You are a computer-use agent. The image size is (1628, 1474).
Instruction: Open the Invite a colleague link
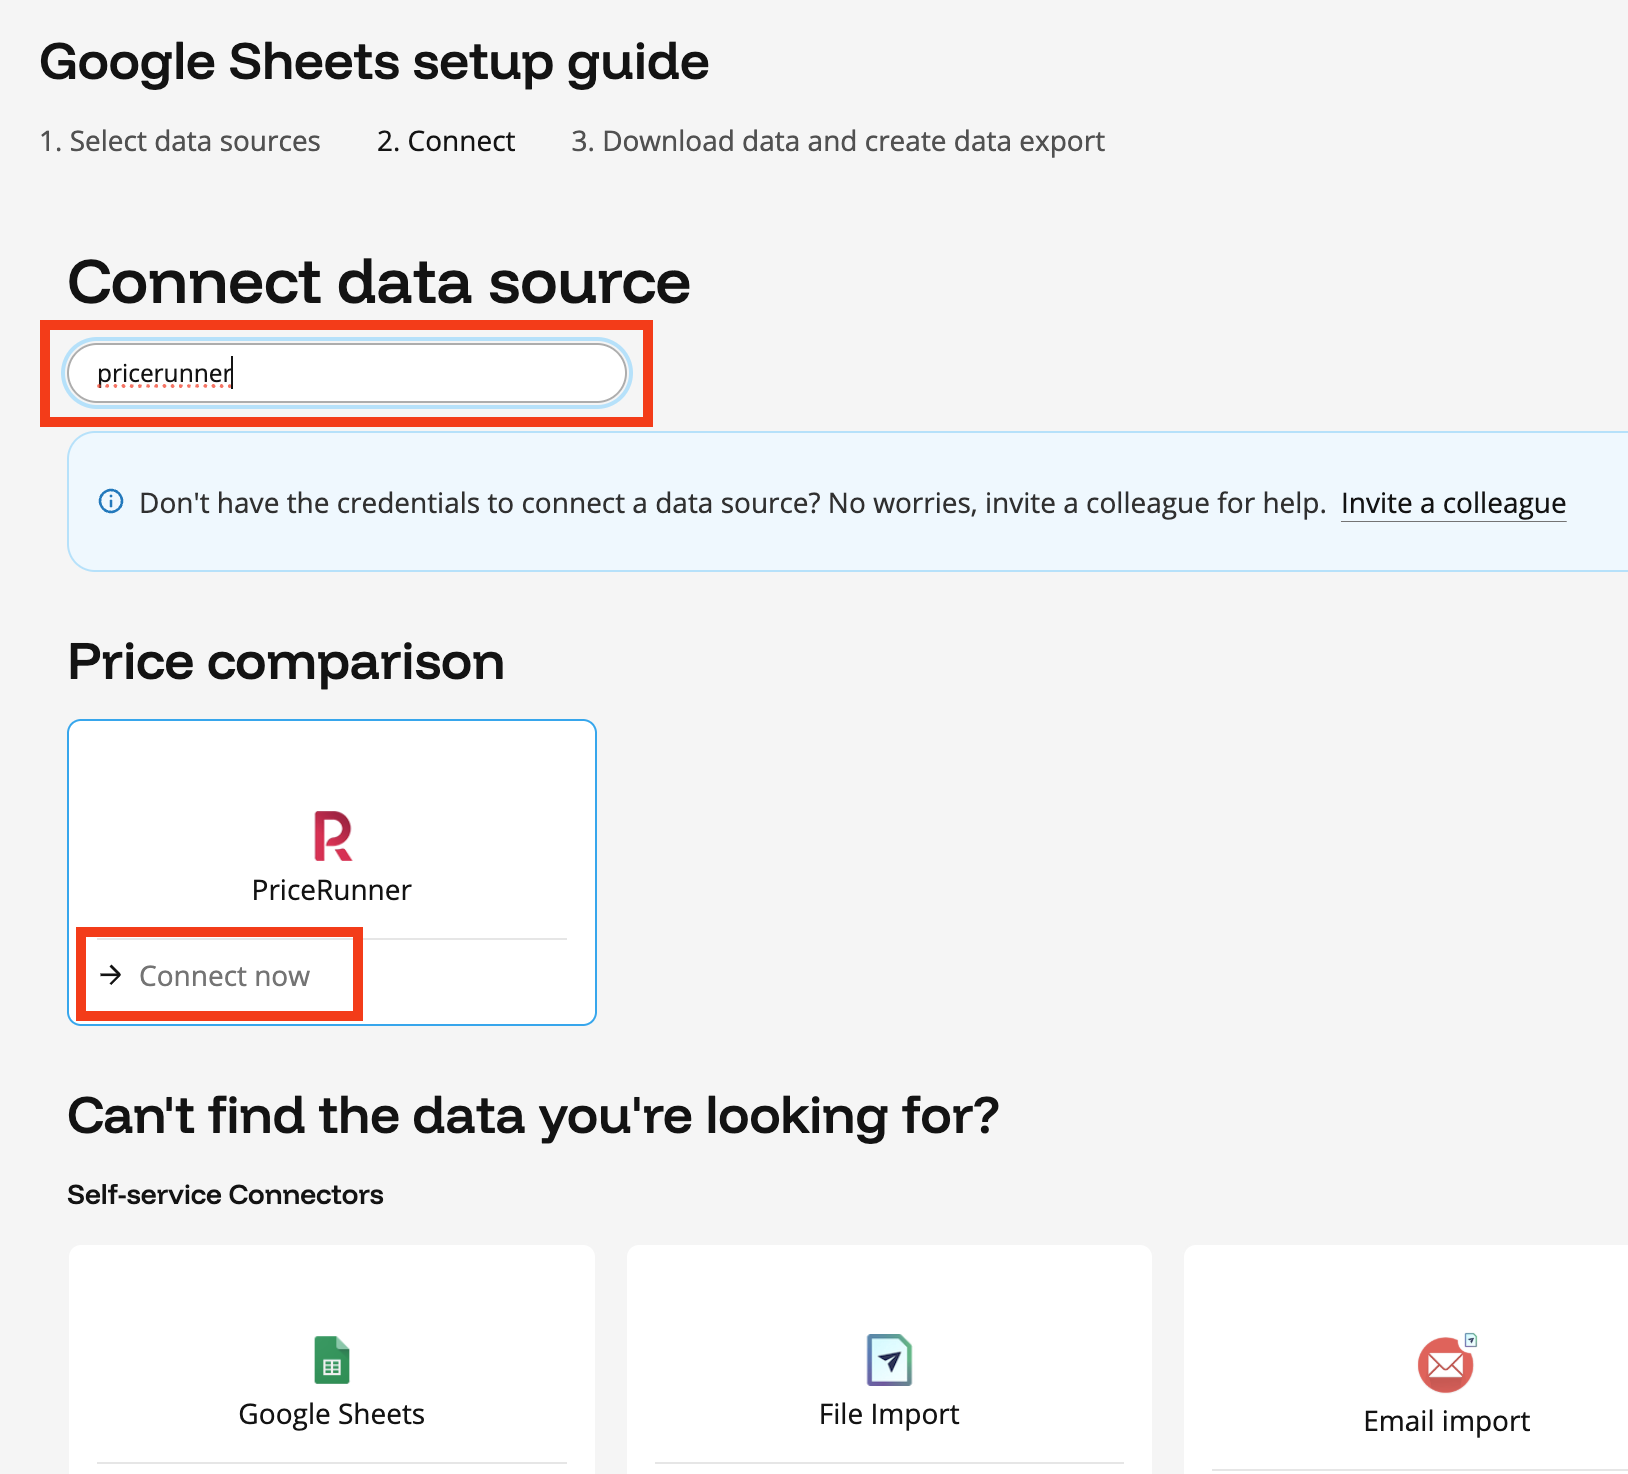coord(1453,503)
